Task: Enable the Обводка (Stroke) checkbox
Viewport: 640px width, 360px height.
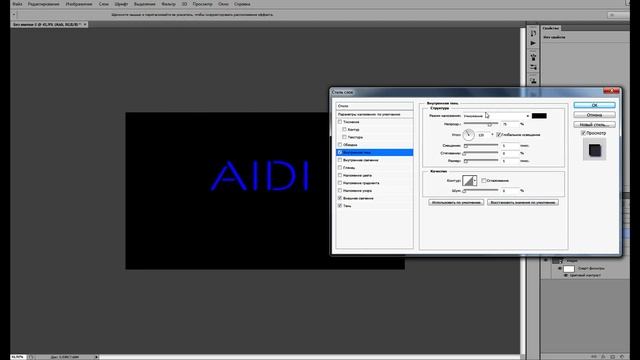Action: pos(340,144)
